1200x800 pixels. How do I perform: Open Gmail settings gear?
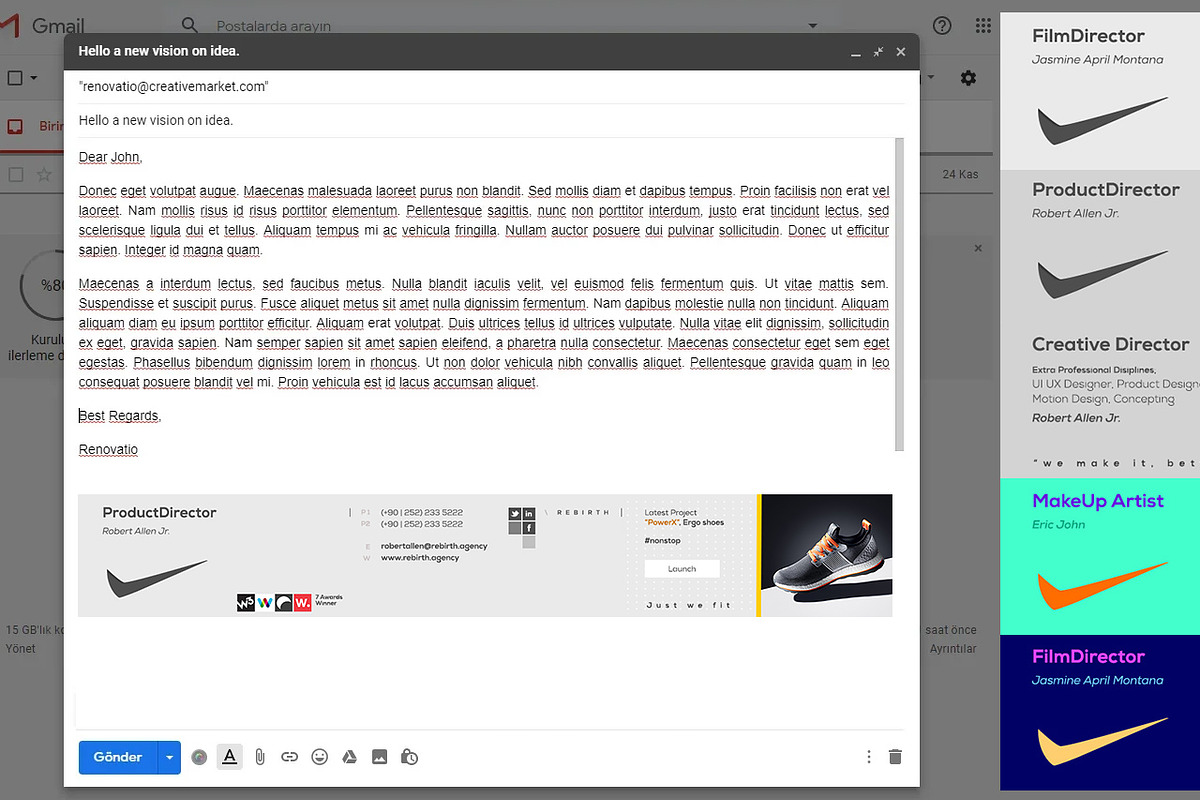[x=968, y=78]
